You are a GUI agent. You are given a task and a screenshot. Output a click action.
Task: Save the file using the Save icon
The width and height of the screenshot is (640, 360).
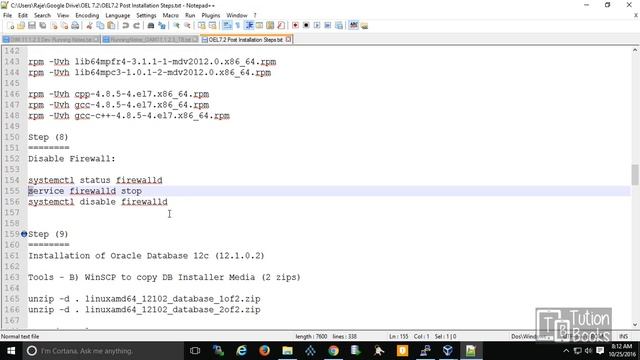(x=32, y=26)
